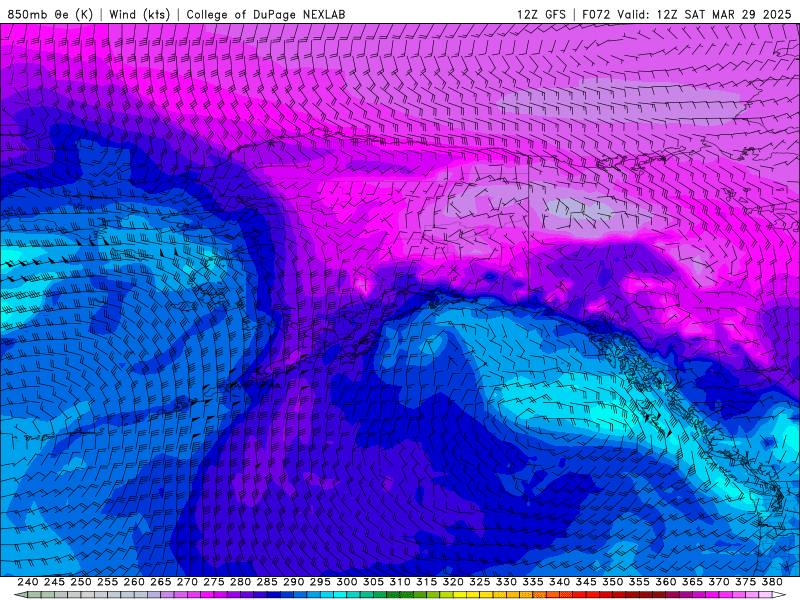
Task: Click the 270 value on the color scale
Action: (187, 582)
